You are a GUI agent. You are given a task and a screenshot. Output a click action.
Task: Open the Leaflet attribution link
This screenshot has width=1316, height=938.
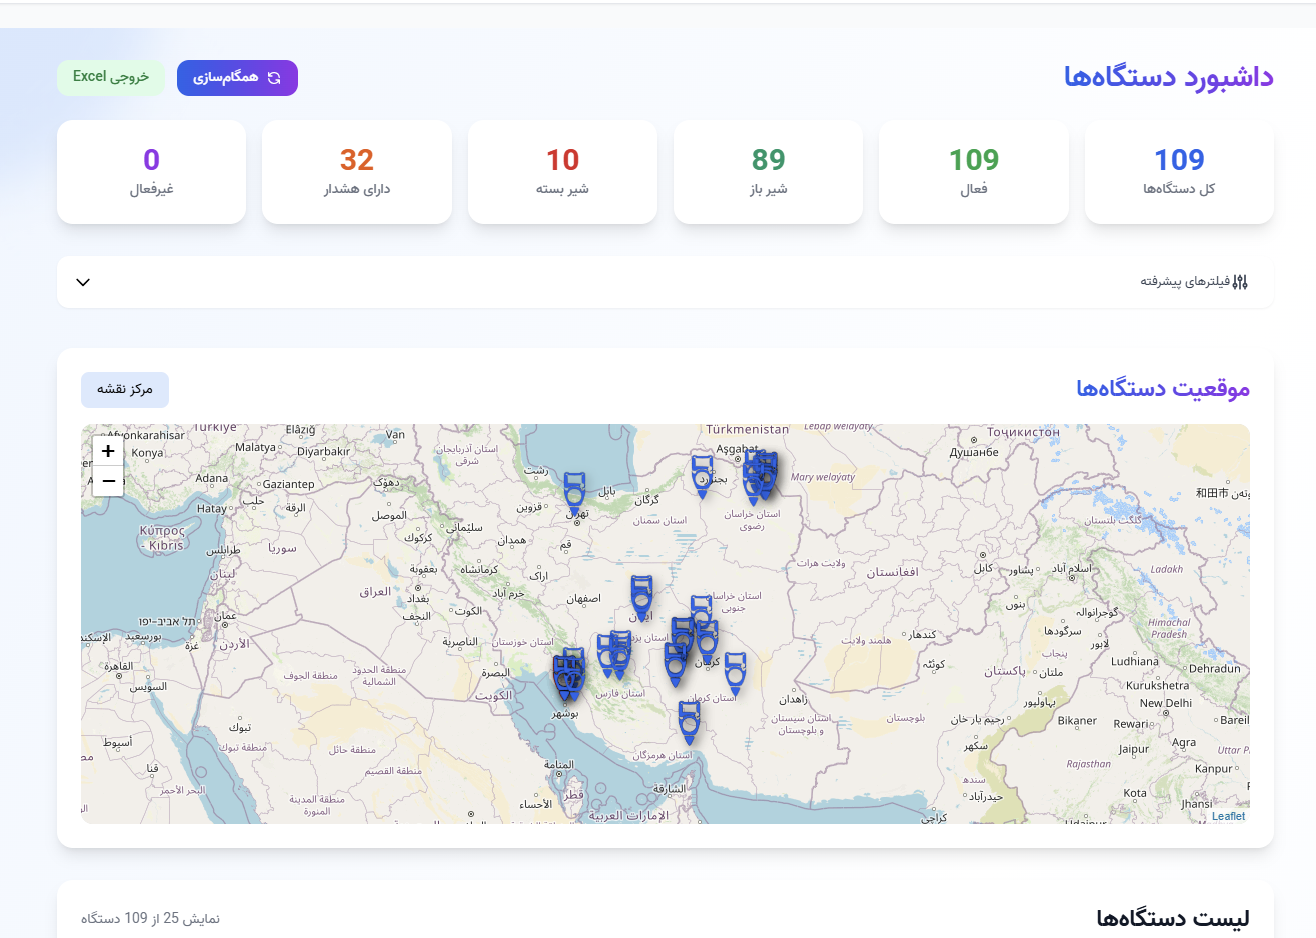click(x=1228, y=816)
